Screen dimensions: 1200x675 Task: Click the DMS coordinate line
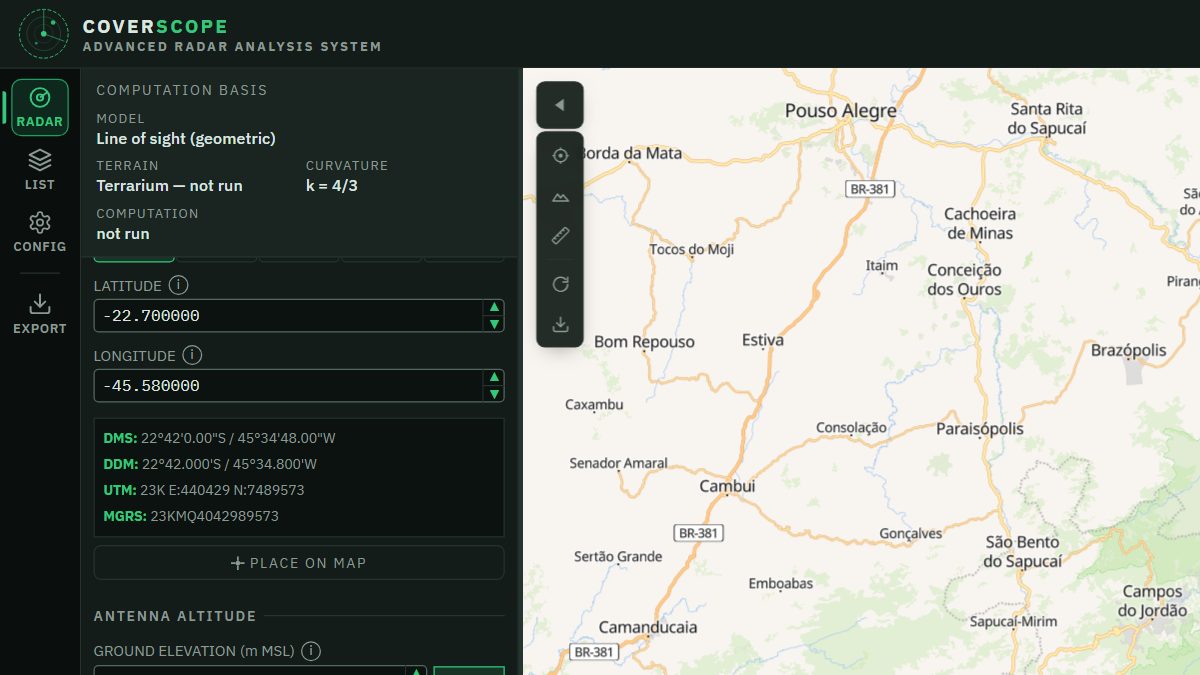219,438
